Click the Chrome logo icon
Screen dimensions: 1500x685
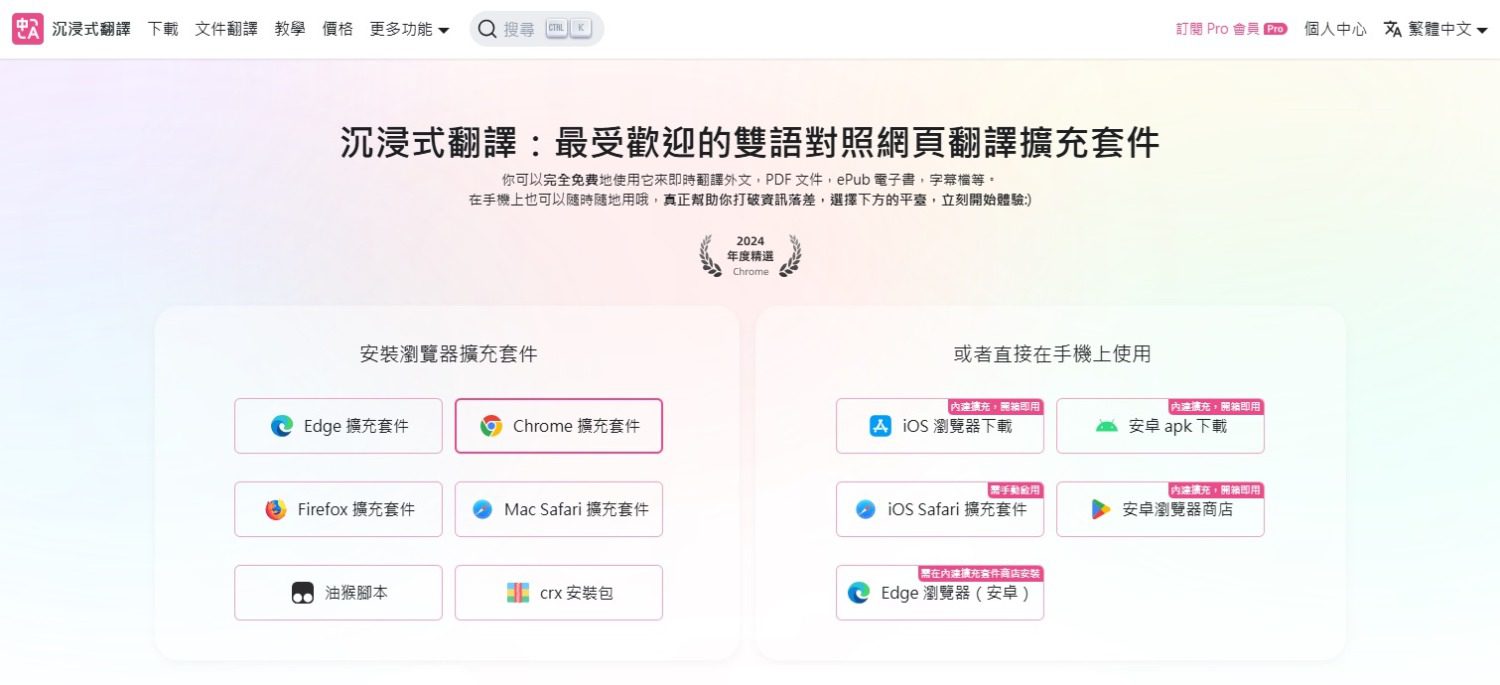(491, 426)
